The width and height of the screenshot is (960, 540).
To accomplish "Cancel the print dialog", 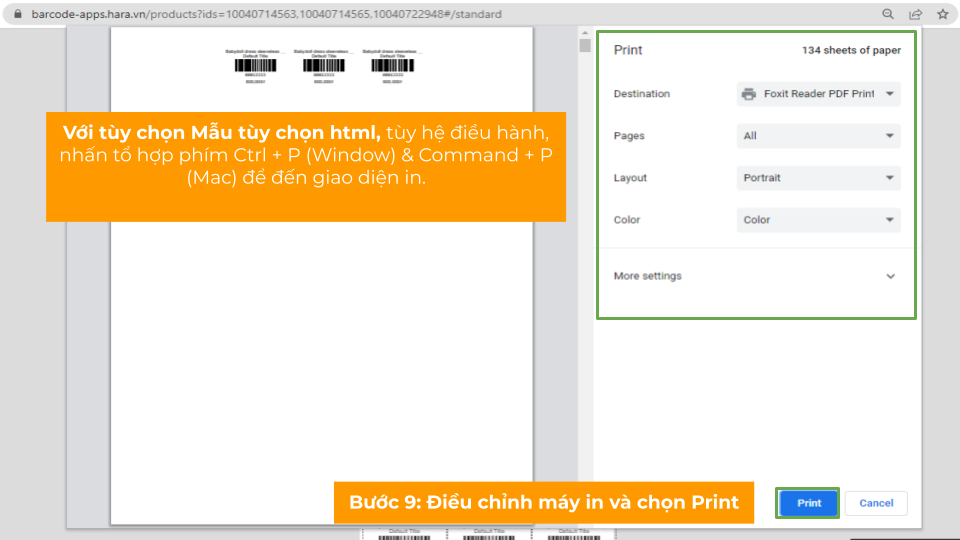I will click(x=876, y=503).
